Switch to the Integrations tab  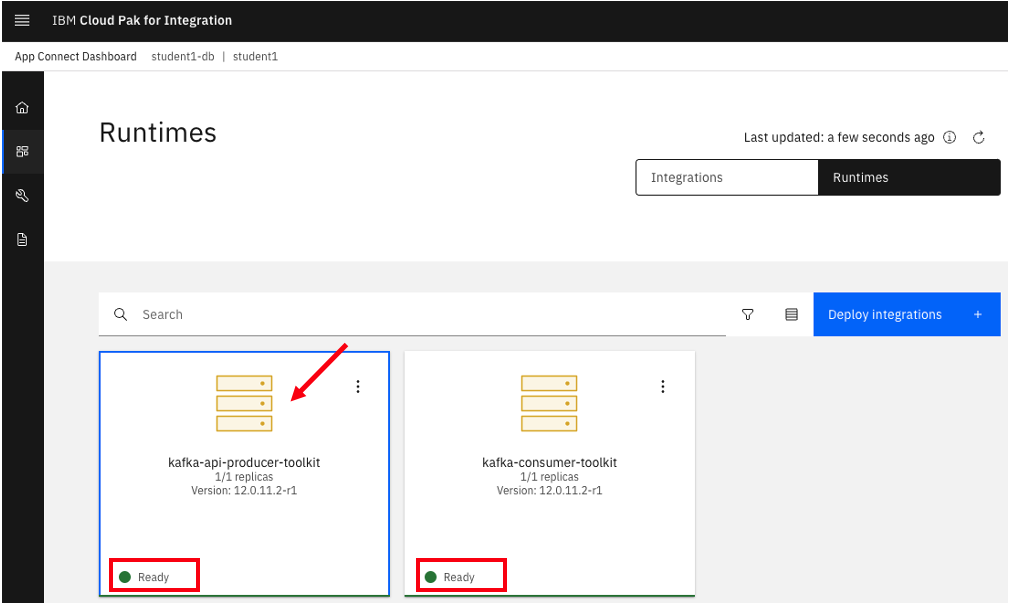tap(726, 177)
